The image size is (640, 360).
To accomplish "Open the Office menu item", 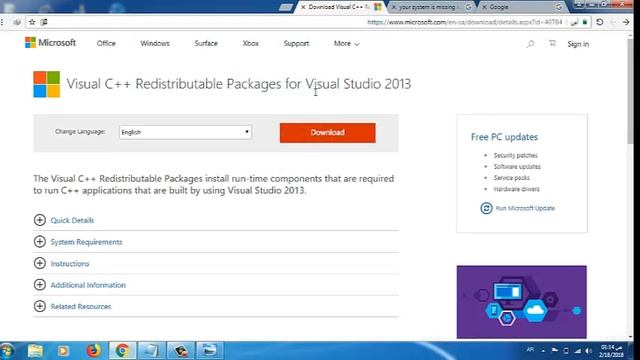I will [106, 43].
